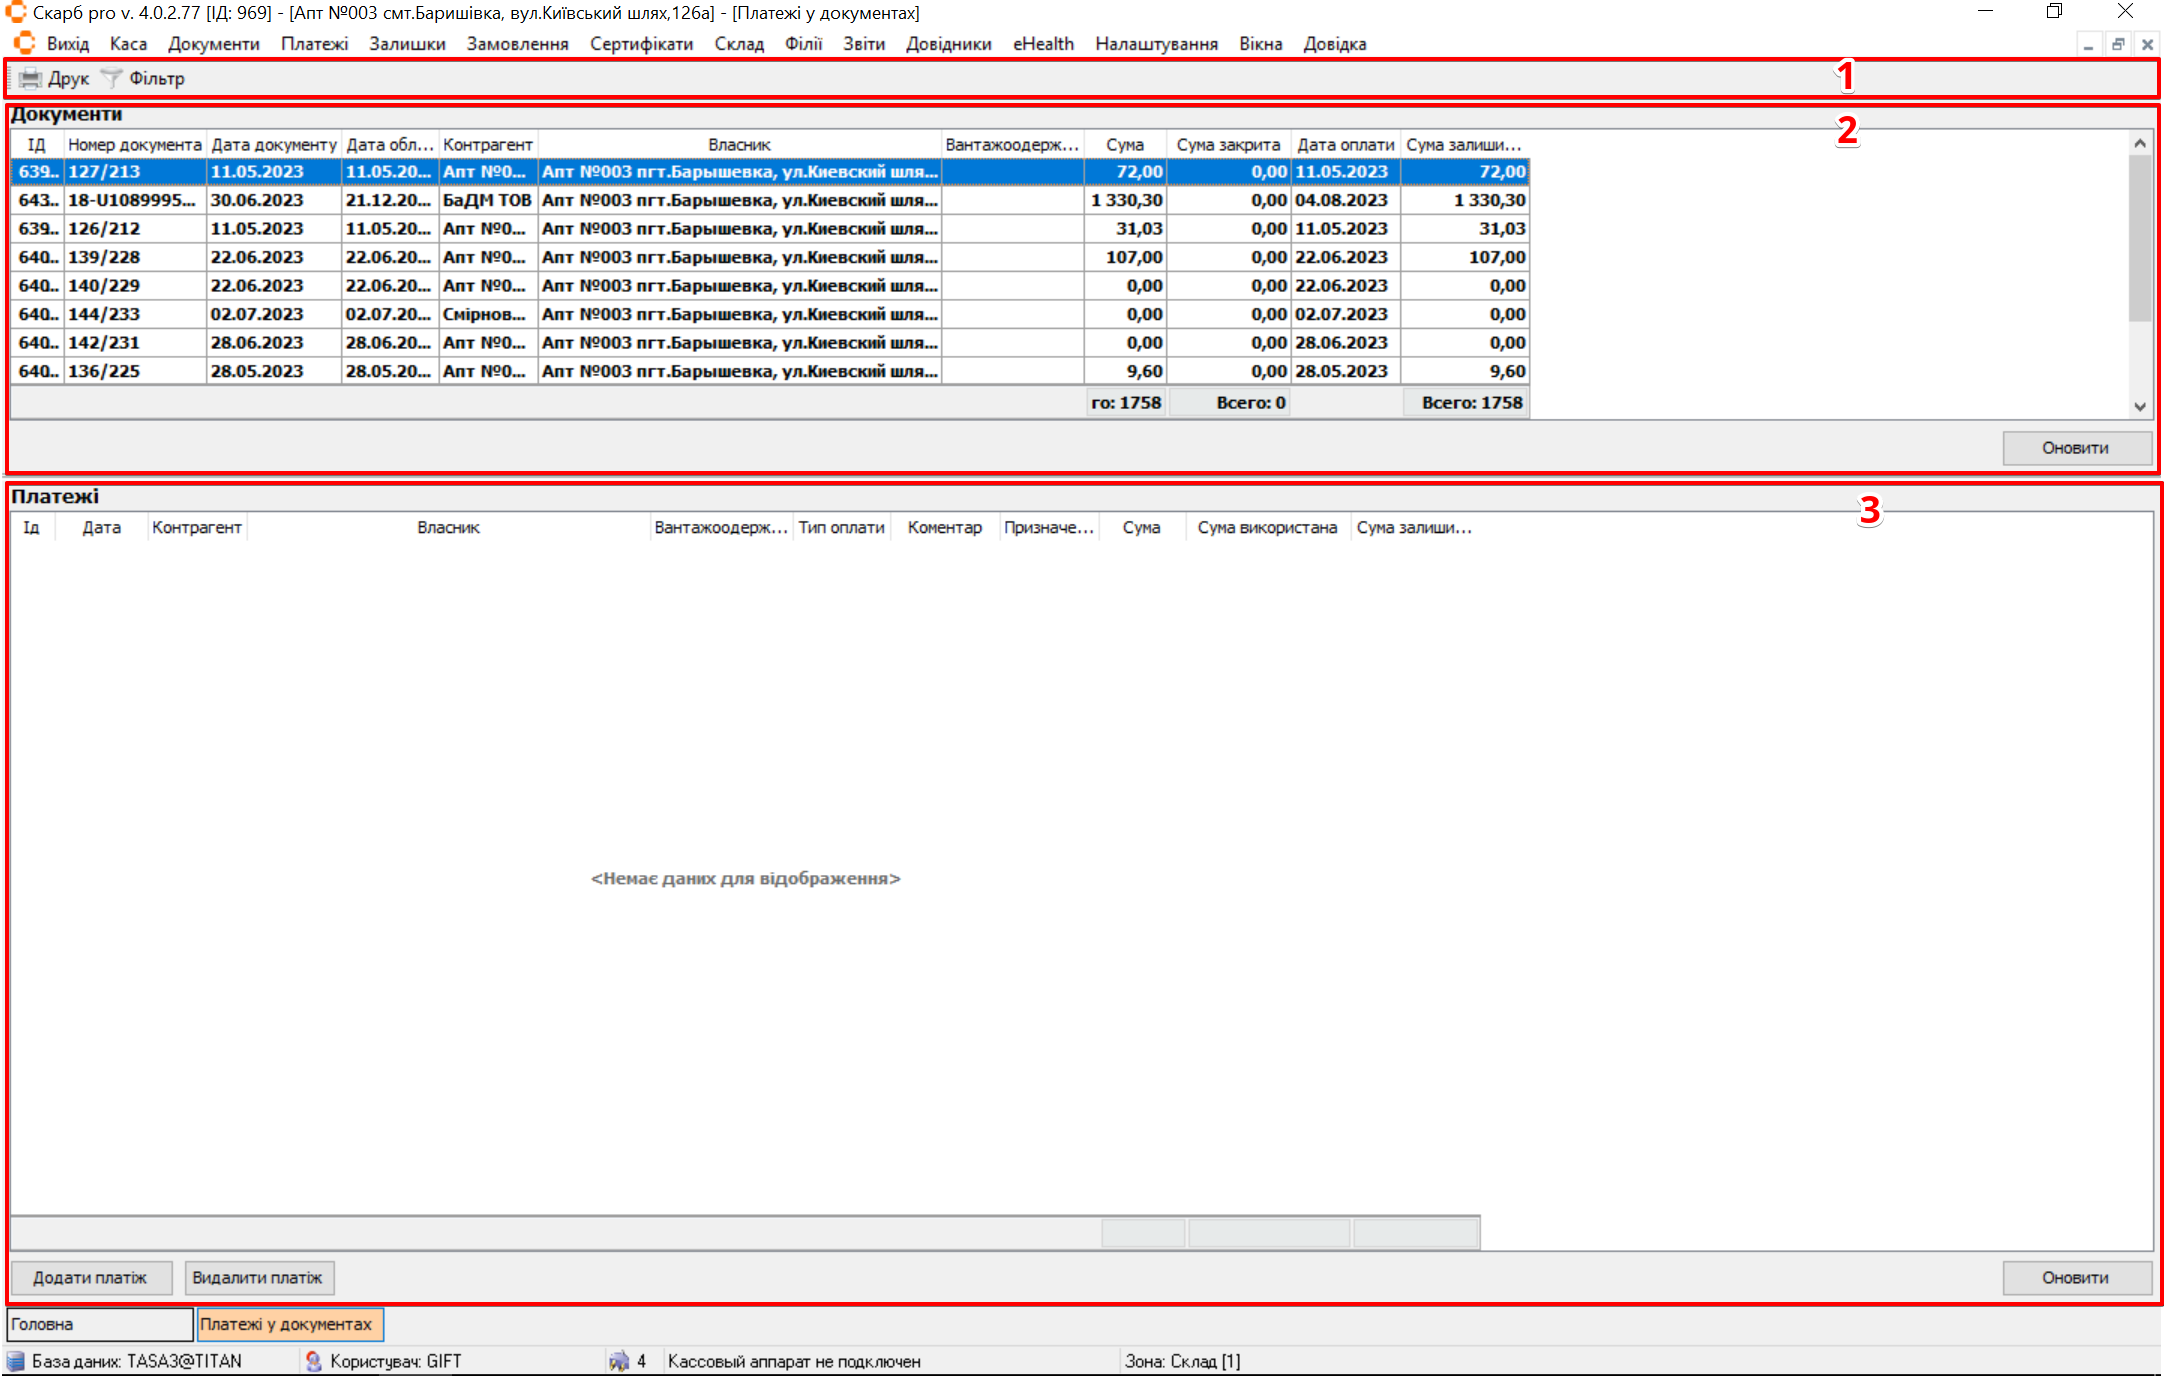Click Оновити in the Документи panel
The width and height of the screenshot is (2168, 1376).
click(x=2076, y=448)
